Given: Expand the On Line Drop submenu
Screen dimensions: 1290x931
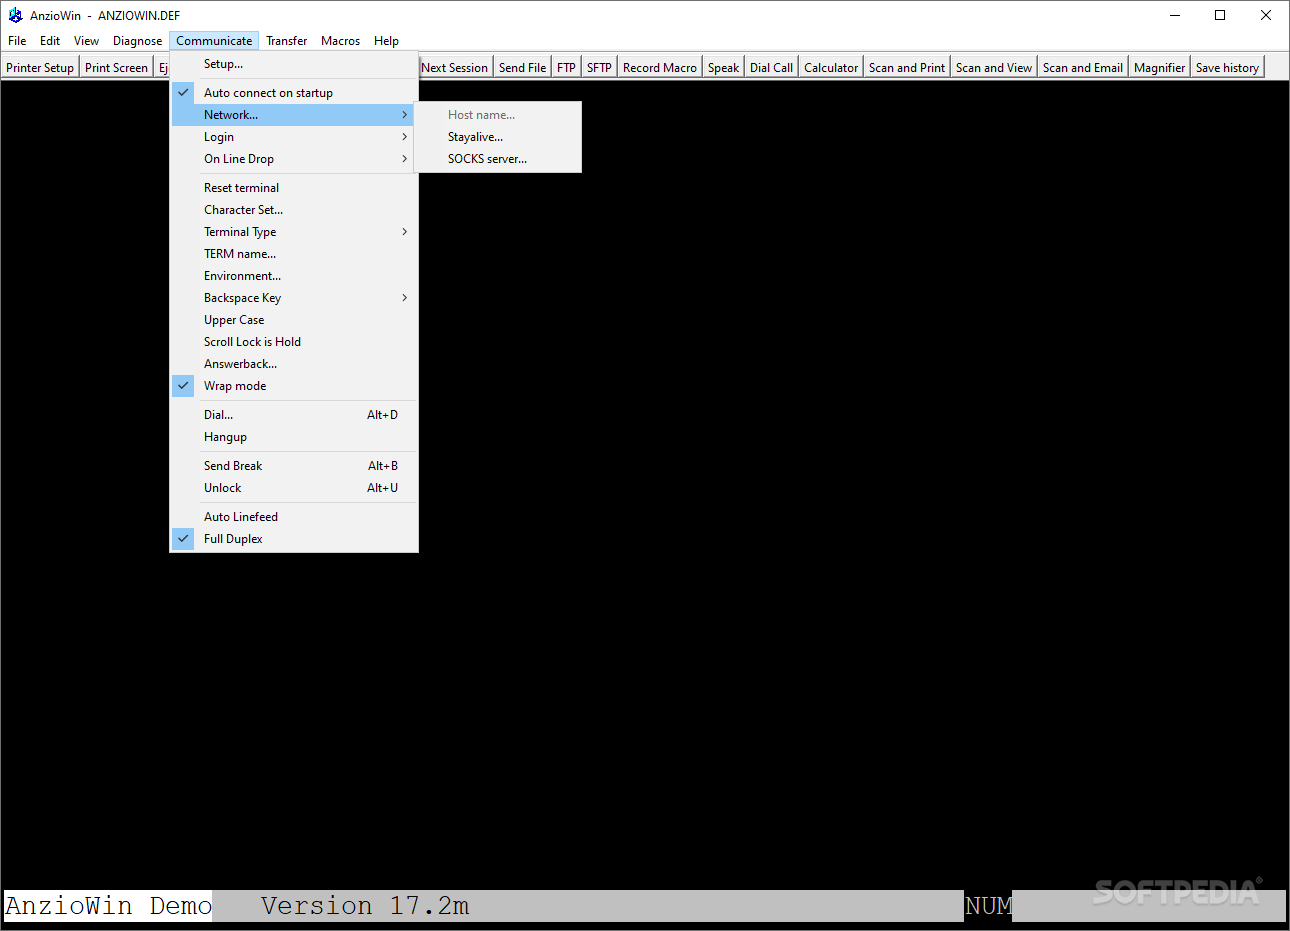Looking at the screenshot, I should (x=293, y=159).
